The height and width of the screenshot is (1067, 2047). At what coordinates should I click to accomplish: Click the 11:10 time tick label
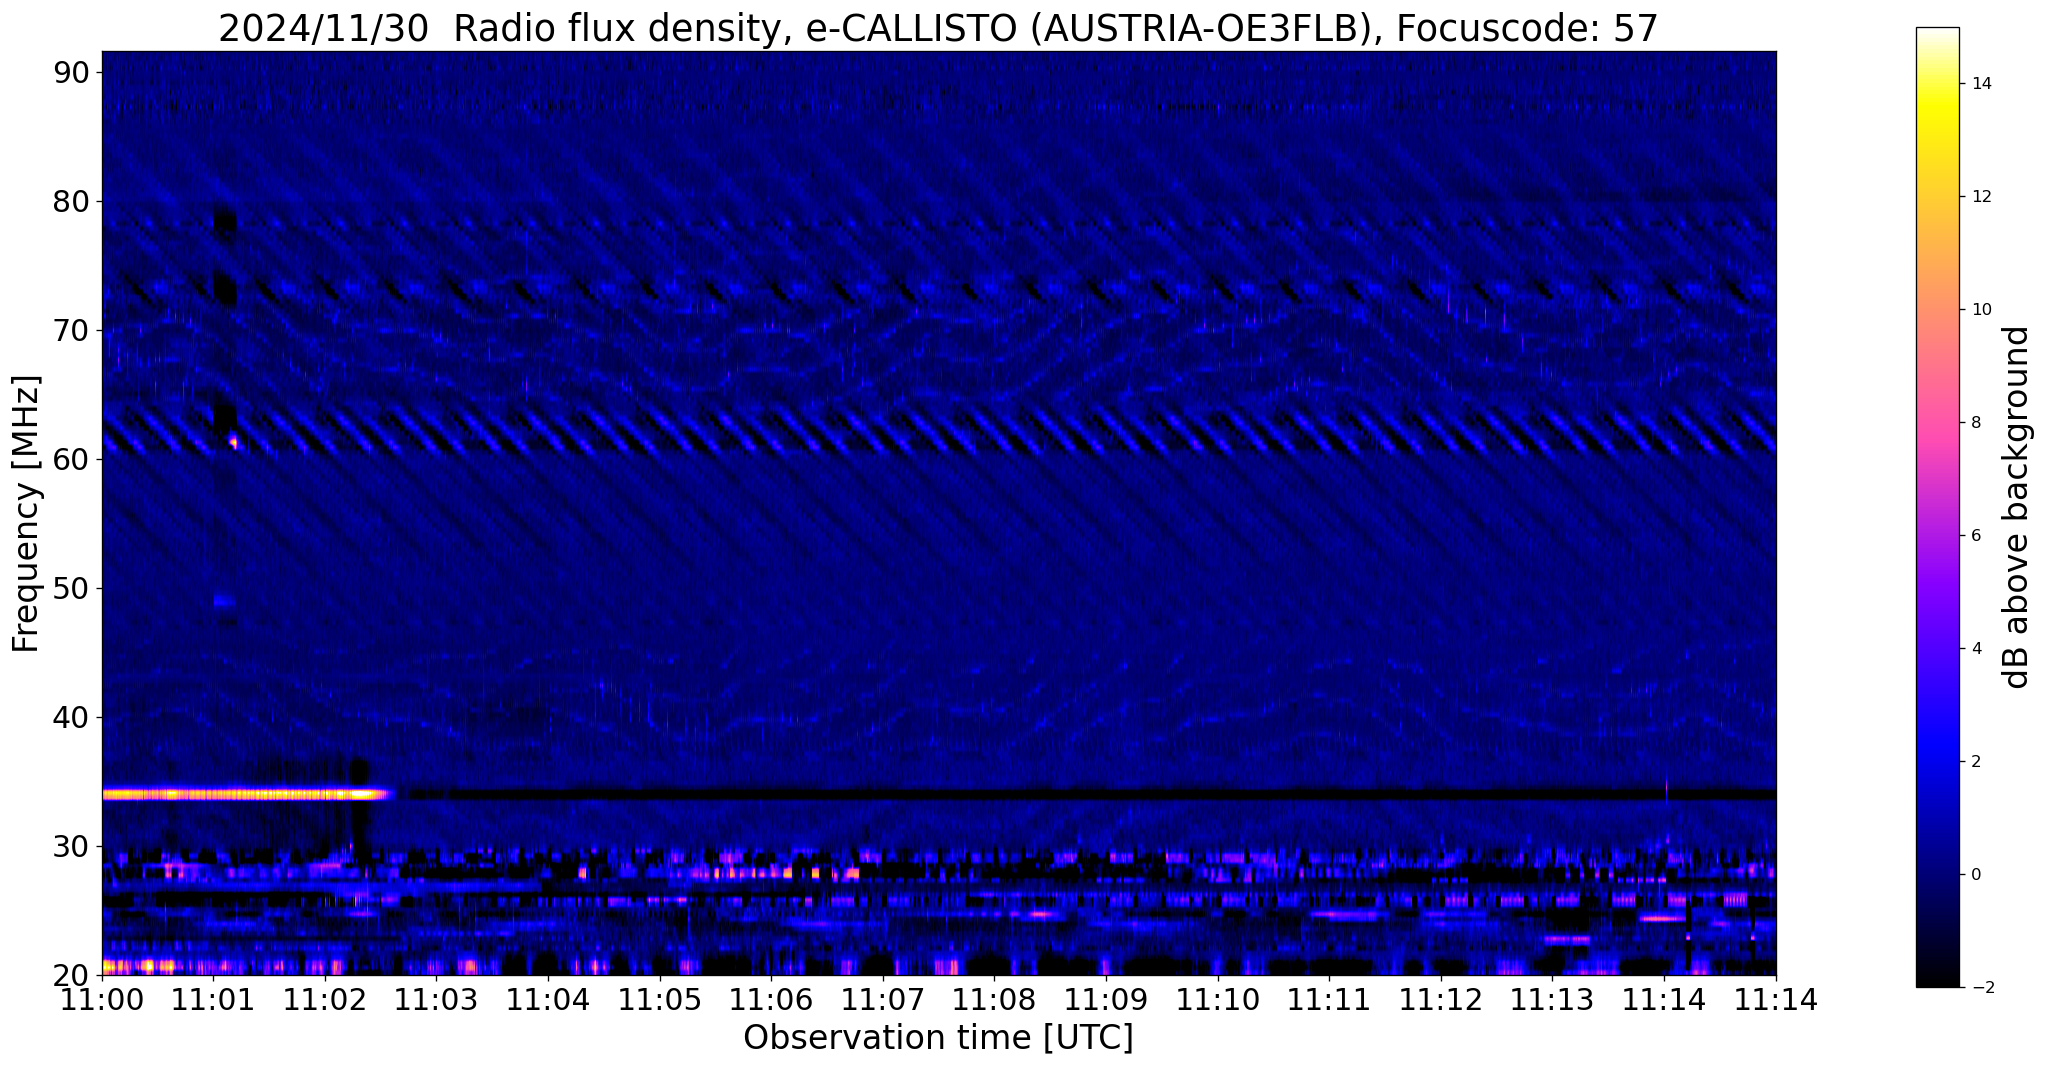tap(1218, 999)
